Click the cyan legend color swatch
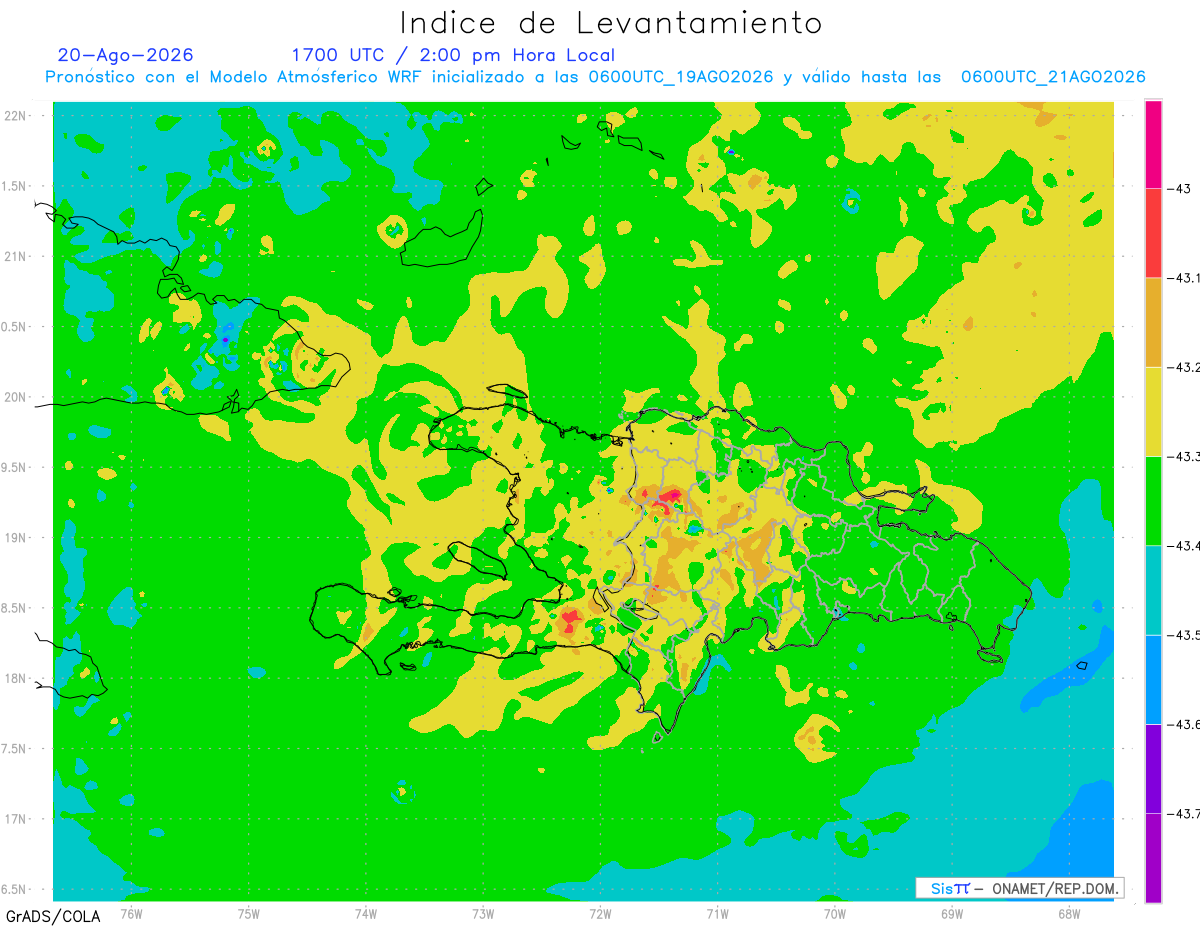The height and width of the screenshot is (927, 1200). pos(1153,590)
